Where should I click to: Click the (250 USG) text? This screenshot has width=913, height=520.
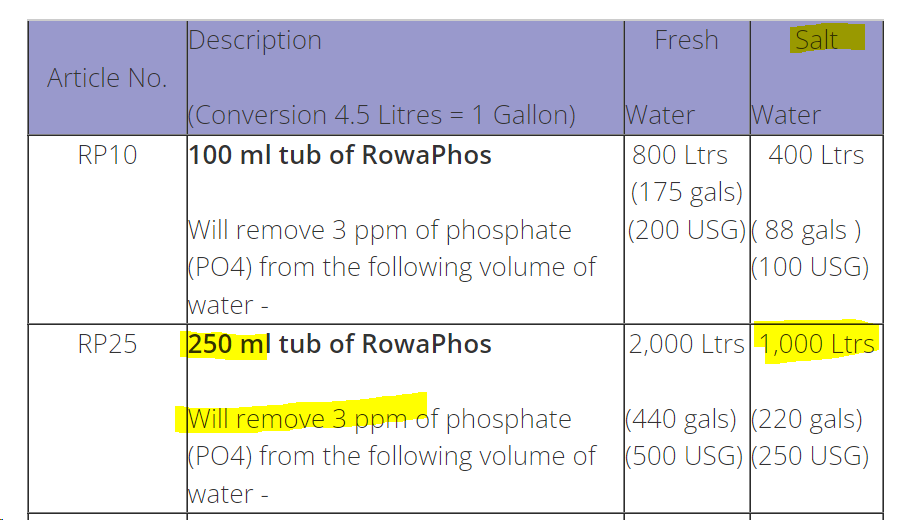(x=810, y=457)
